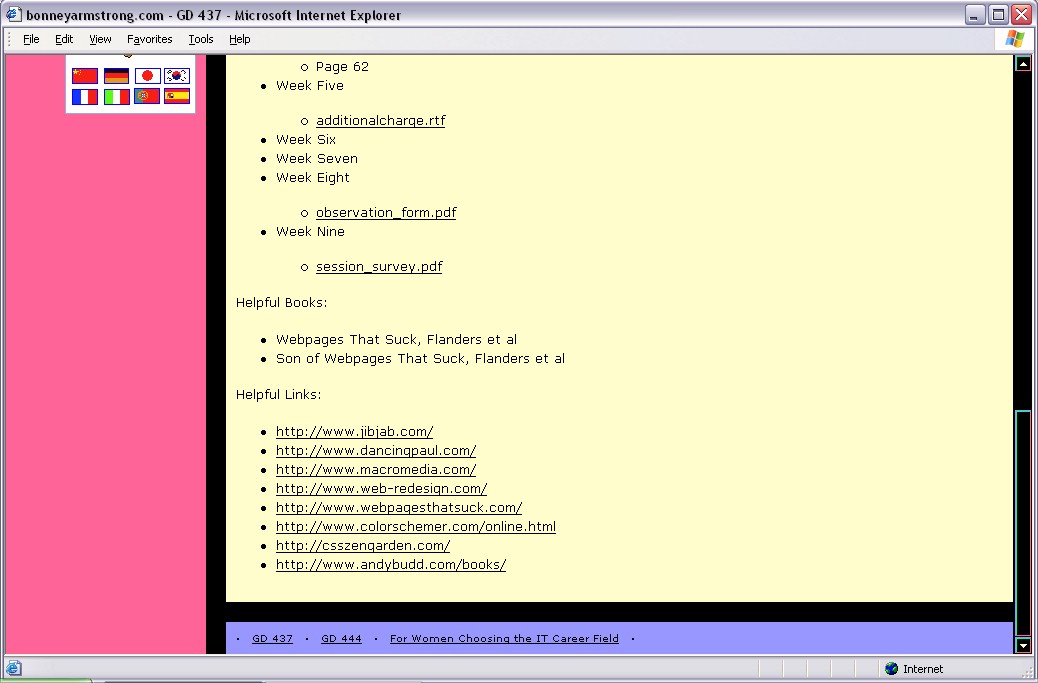This screenshot has height=683, width=1038.
Task: Go to the GD 444 footer link
Action: click(341, 639)
